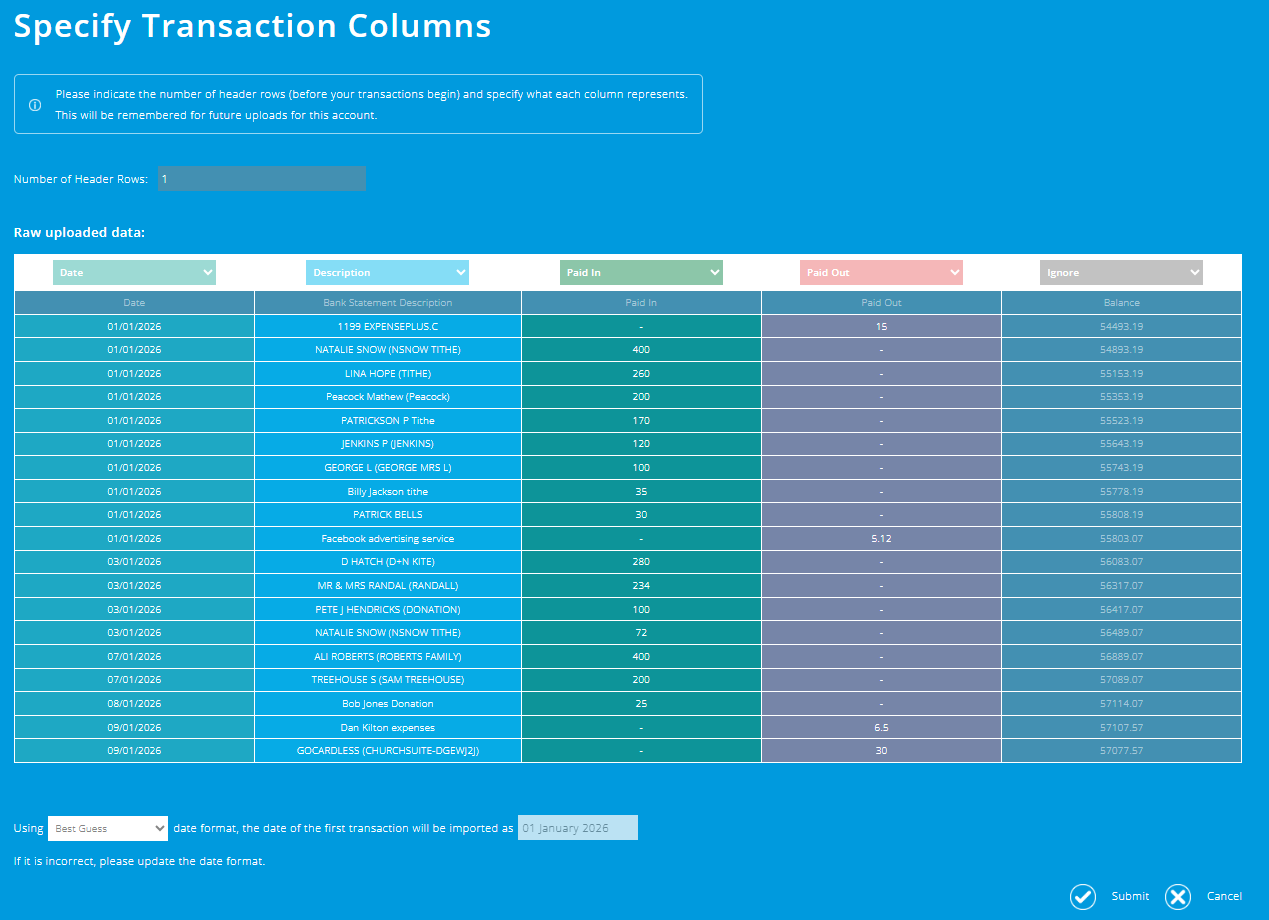
Task: Click the Submit checkmark icon
Action: (x=1083, y=897)
